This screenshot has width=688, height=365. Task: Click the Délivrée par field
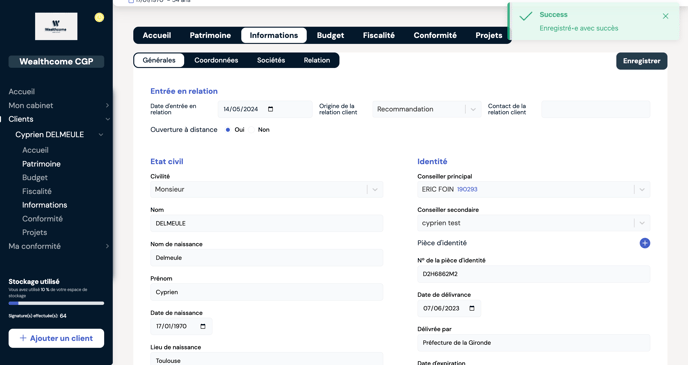tap(534, 343)
